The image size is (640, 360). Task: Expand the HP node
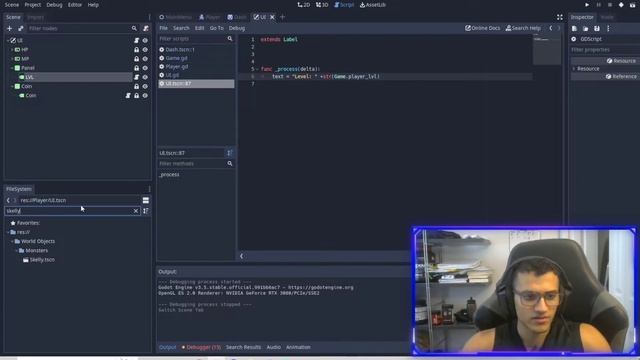[x=12, y=50]
